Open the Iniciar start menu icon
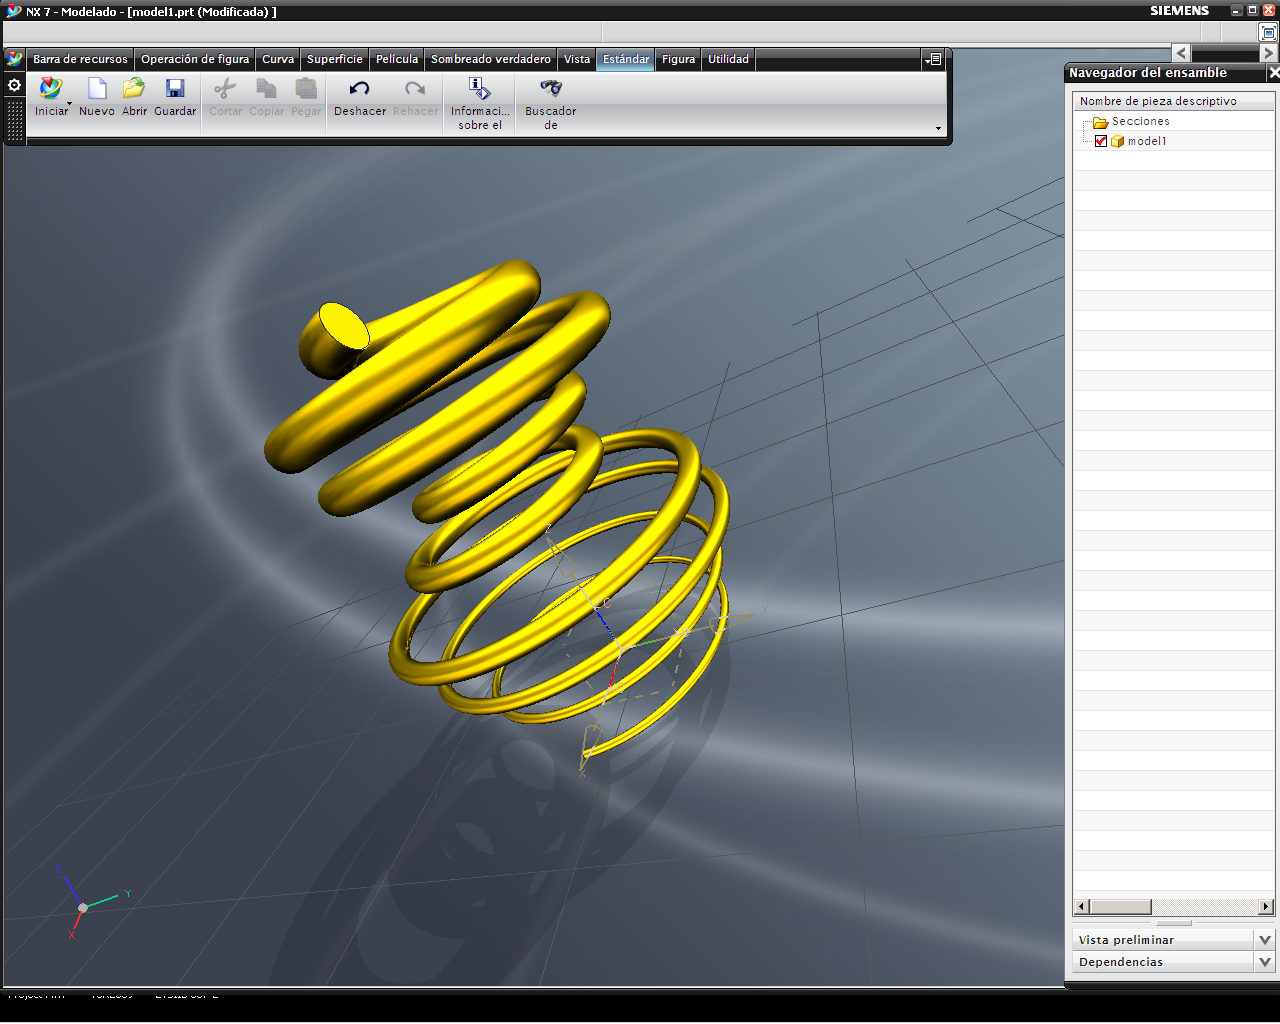1280x1024 pixels. tap(50, 89)
